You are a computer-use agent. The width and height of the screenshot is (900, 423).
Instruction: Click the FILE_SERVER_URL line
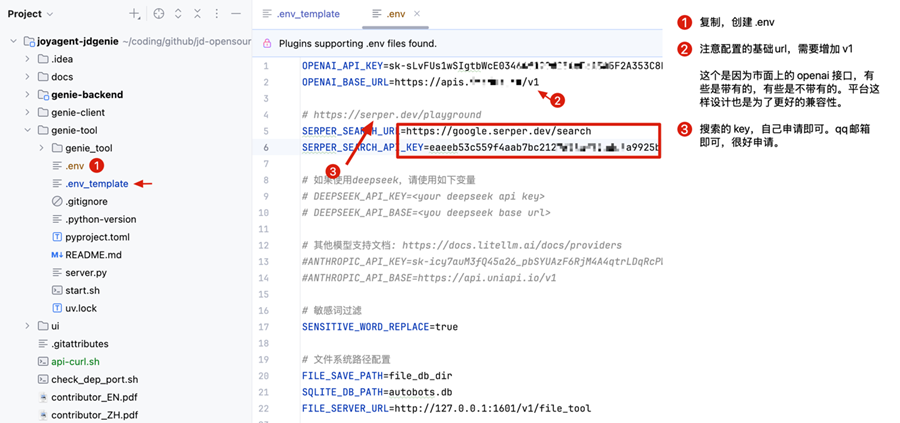point(446,409)
